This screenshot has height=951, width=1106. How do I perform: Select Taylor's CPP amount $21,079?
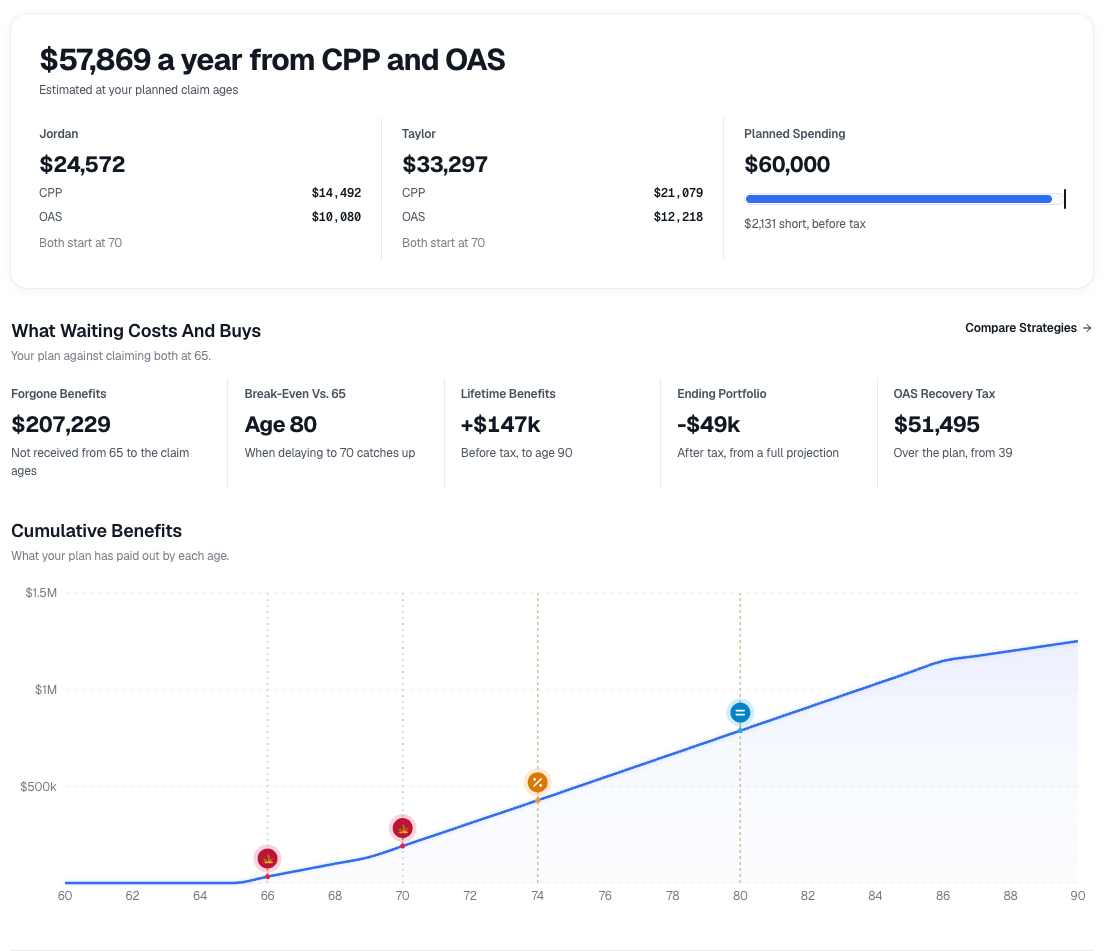679,193
